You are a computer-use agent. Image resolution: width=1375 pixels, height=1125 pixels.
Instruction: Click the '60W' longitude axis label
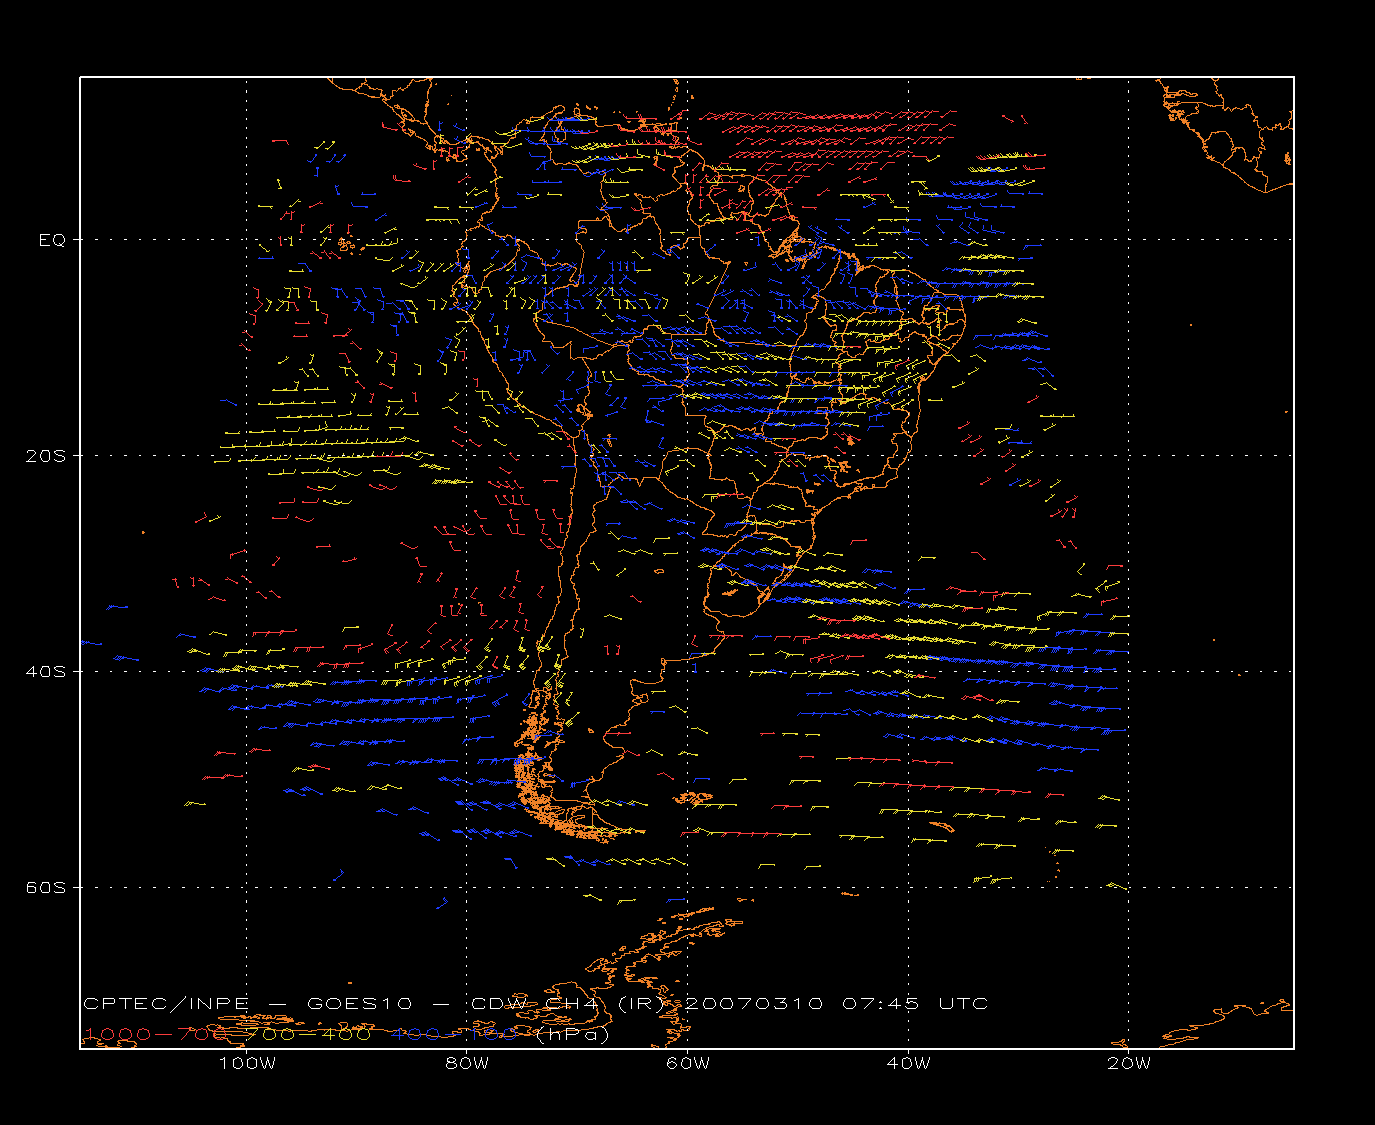click(688, 1063)
